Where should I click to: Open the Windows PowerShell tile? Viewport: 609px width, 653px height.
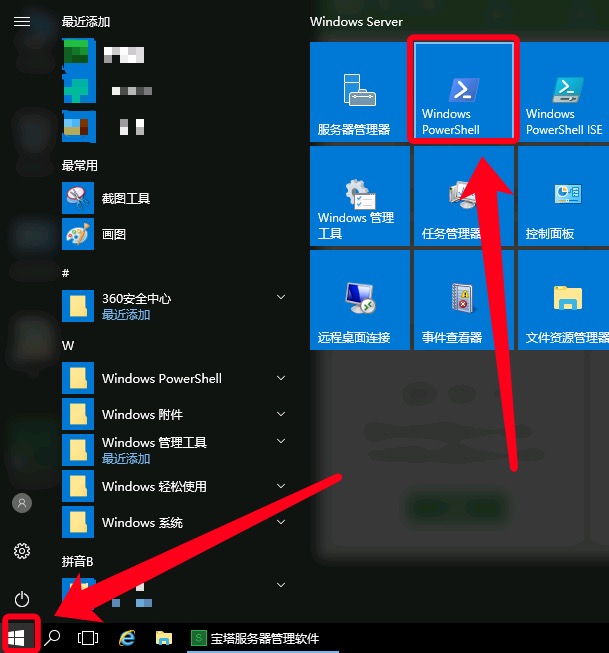click(463, 90)
